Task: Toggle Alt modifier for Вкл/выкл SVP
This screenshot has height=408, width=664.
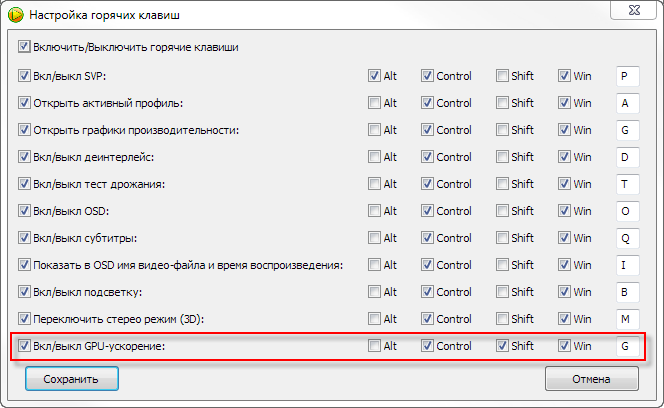Action: 374,76
